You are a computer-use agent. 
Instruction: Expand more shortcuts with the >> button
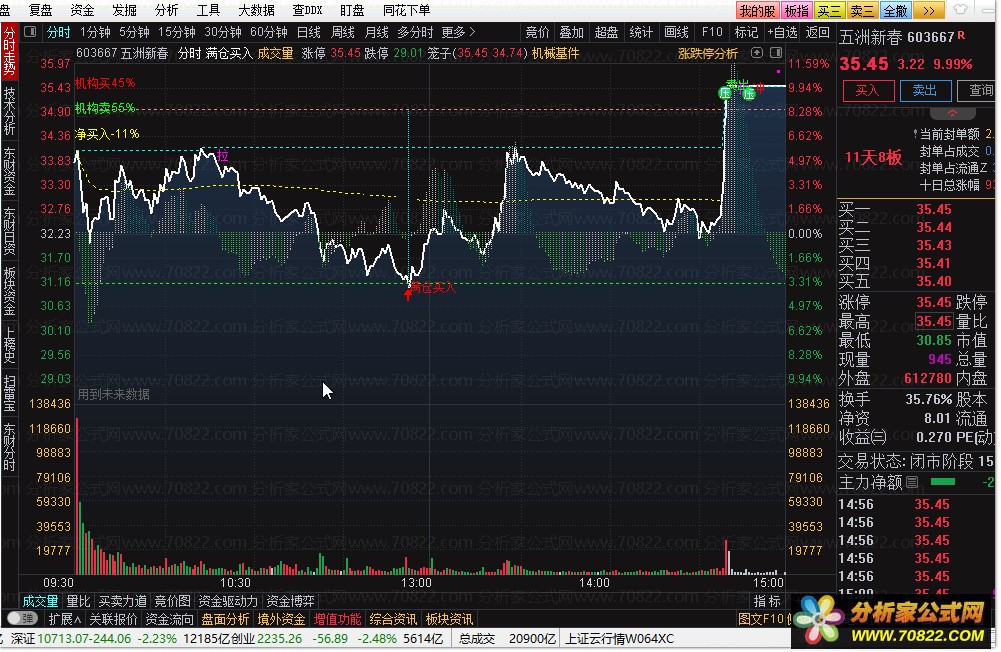pos(929,11)
